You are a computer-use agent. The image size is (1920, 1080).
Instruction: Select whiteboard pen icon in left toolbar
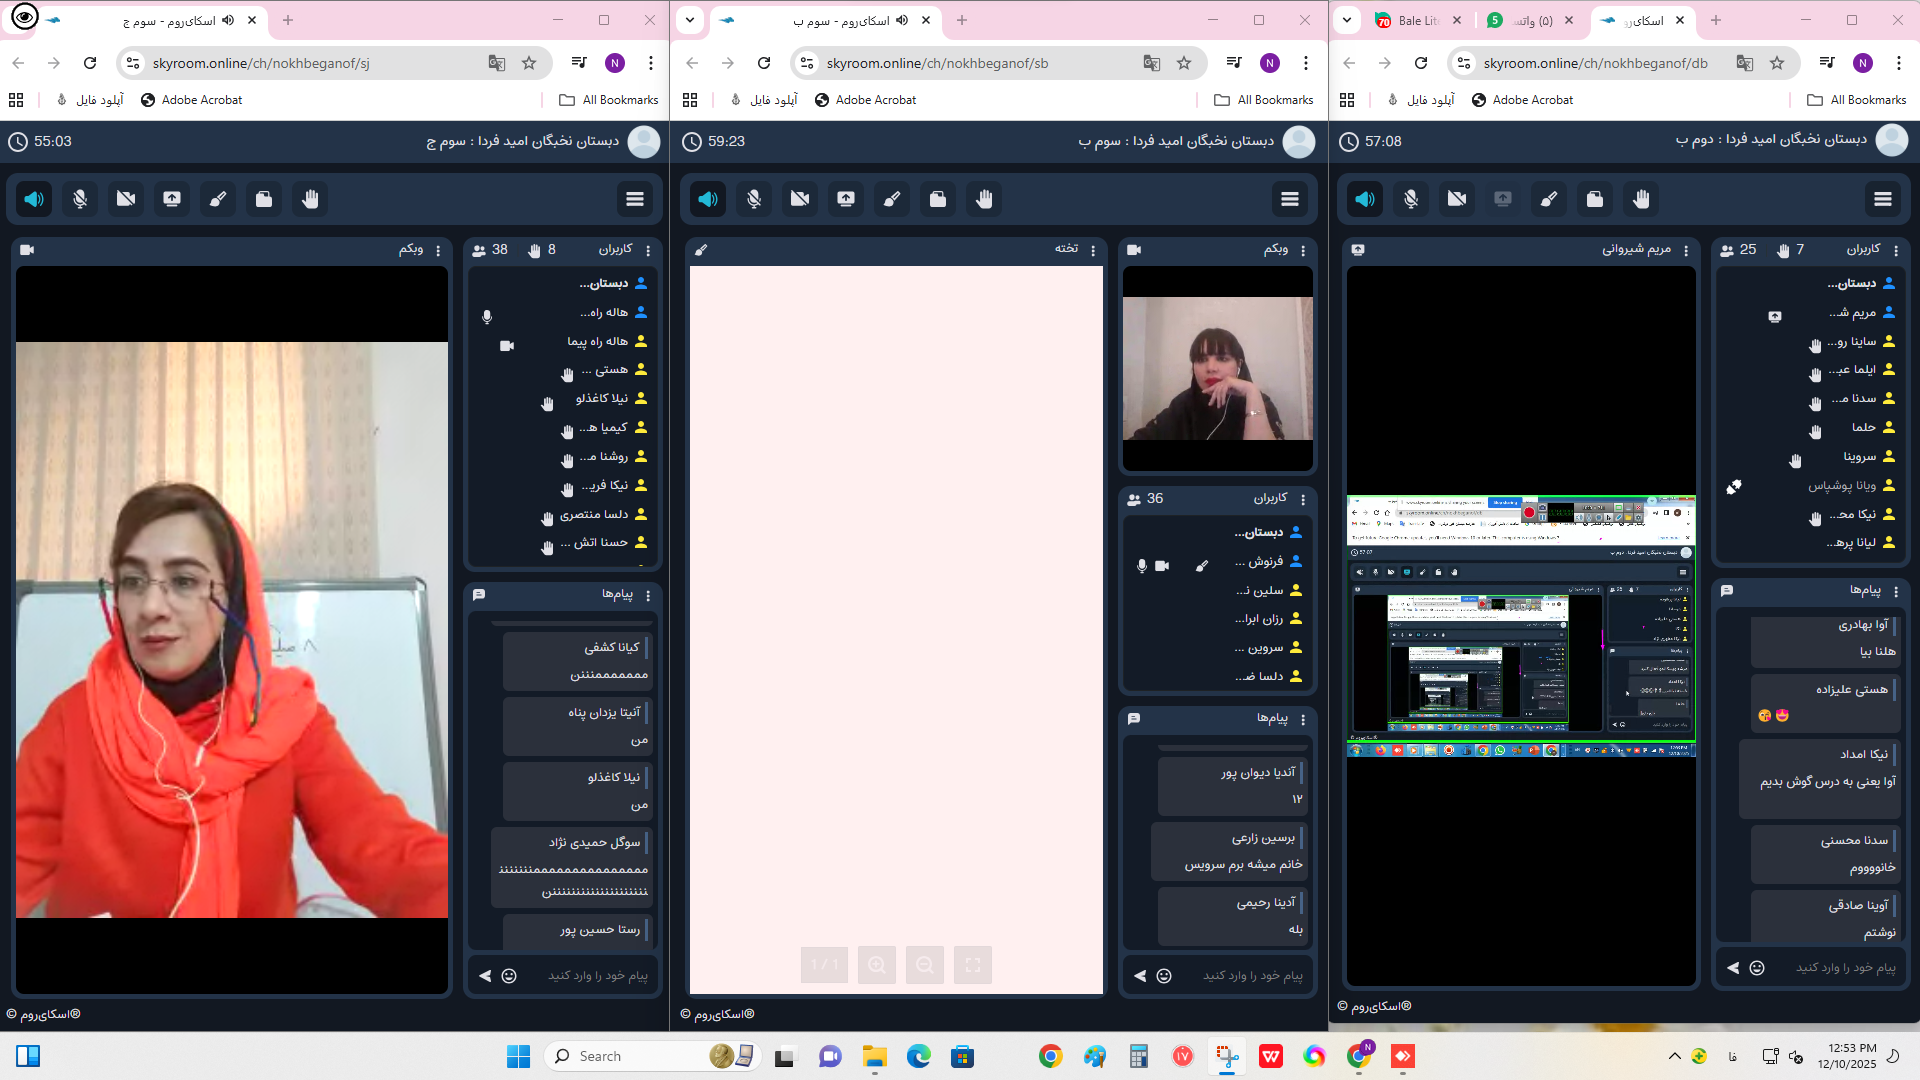218,199
